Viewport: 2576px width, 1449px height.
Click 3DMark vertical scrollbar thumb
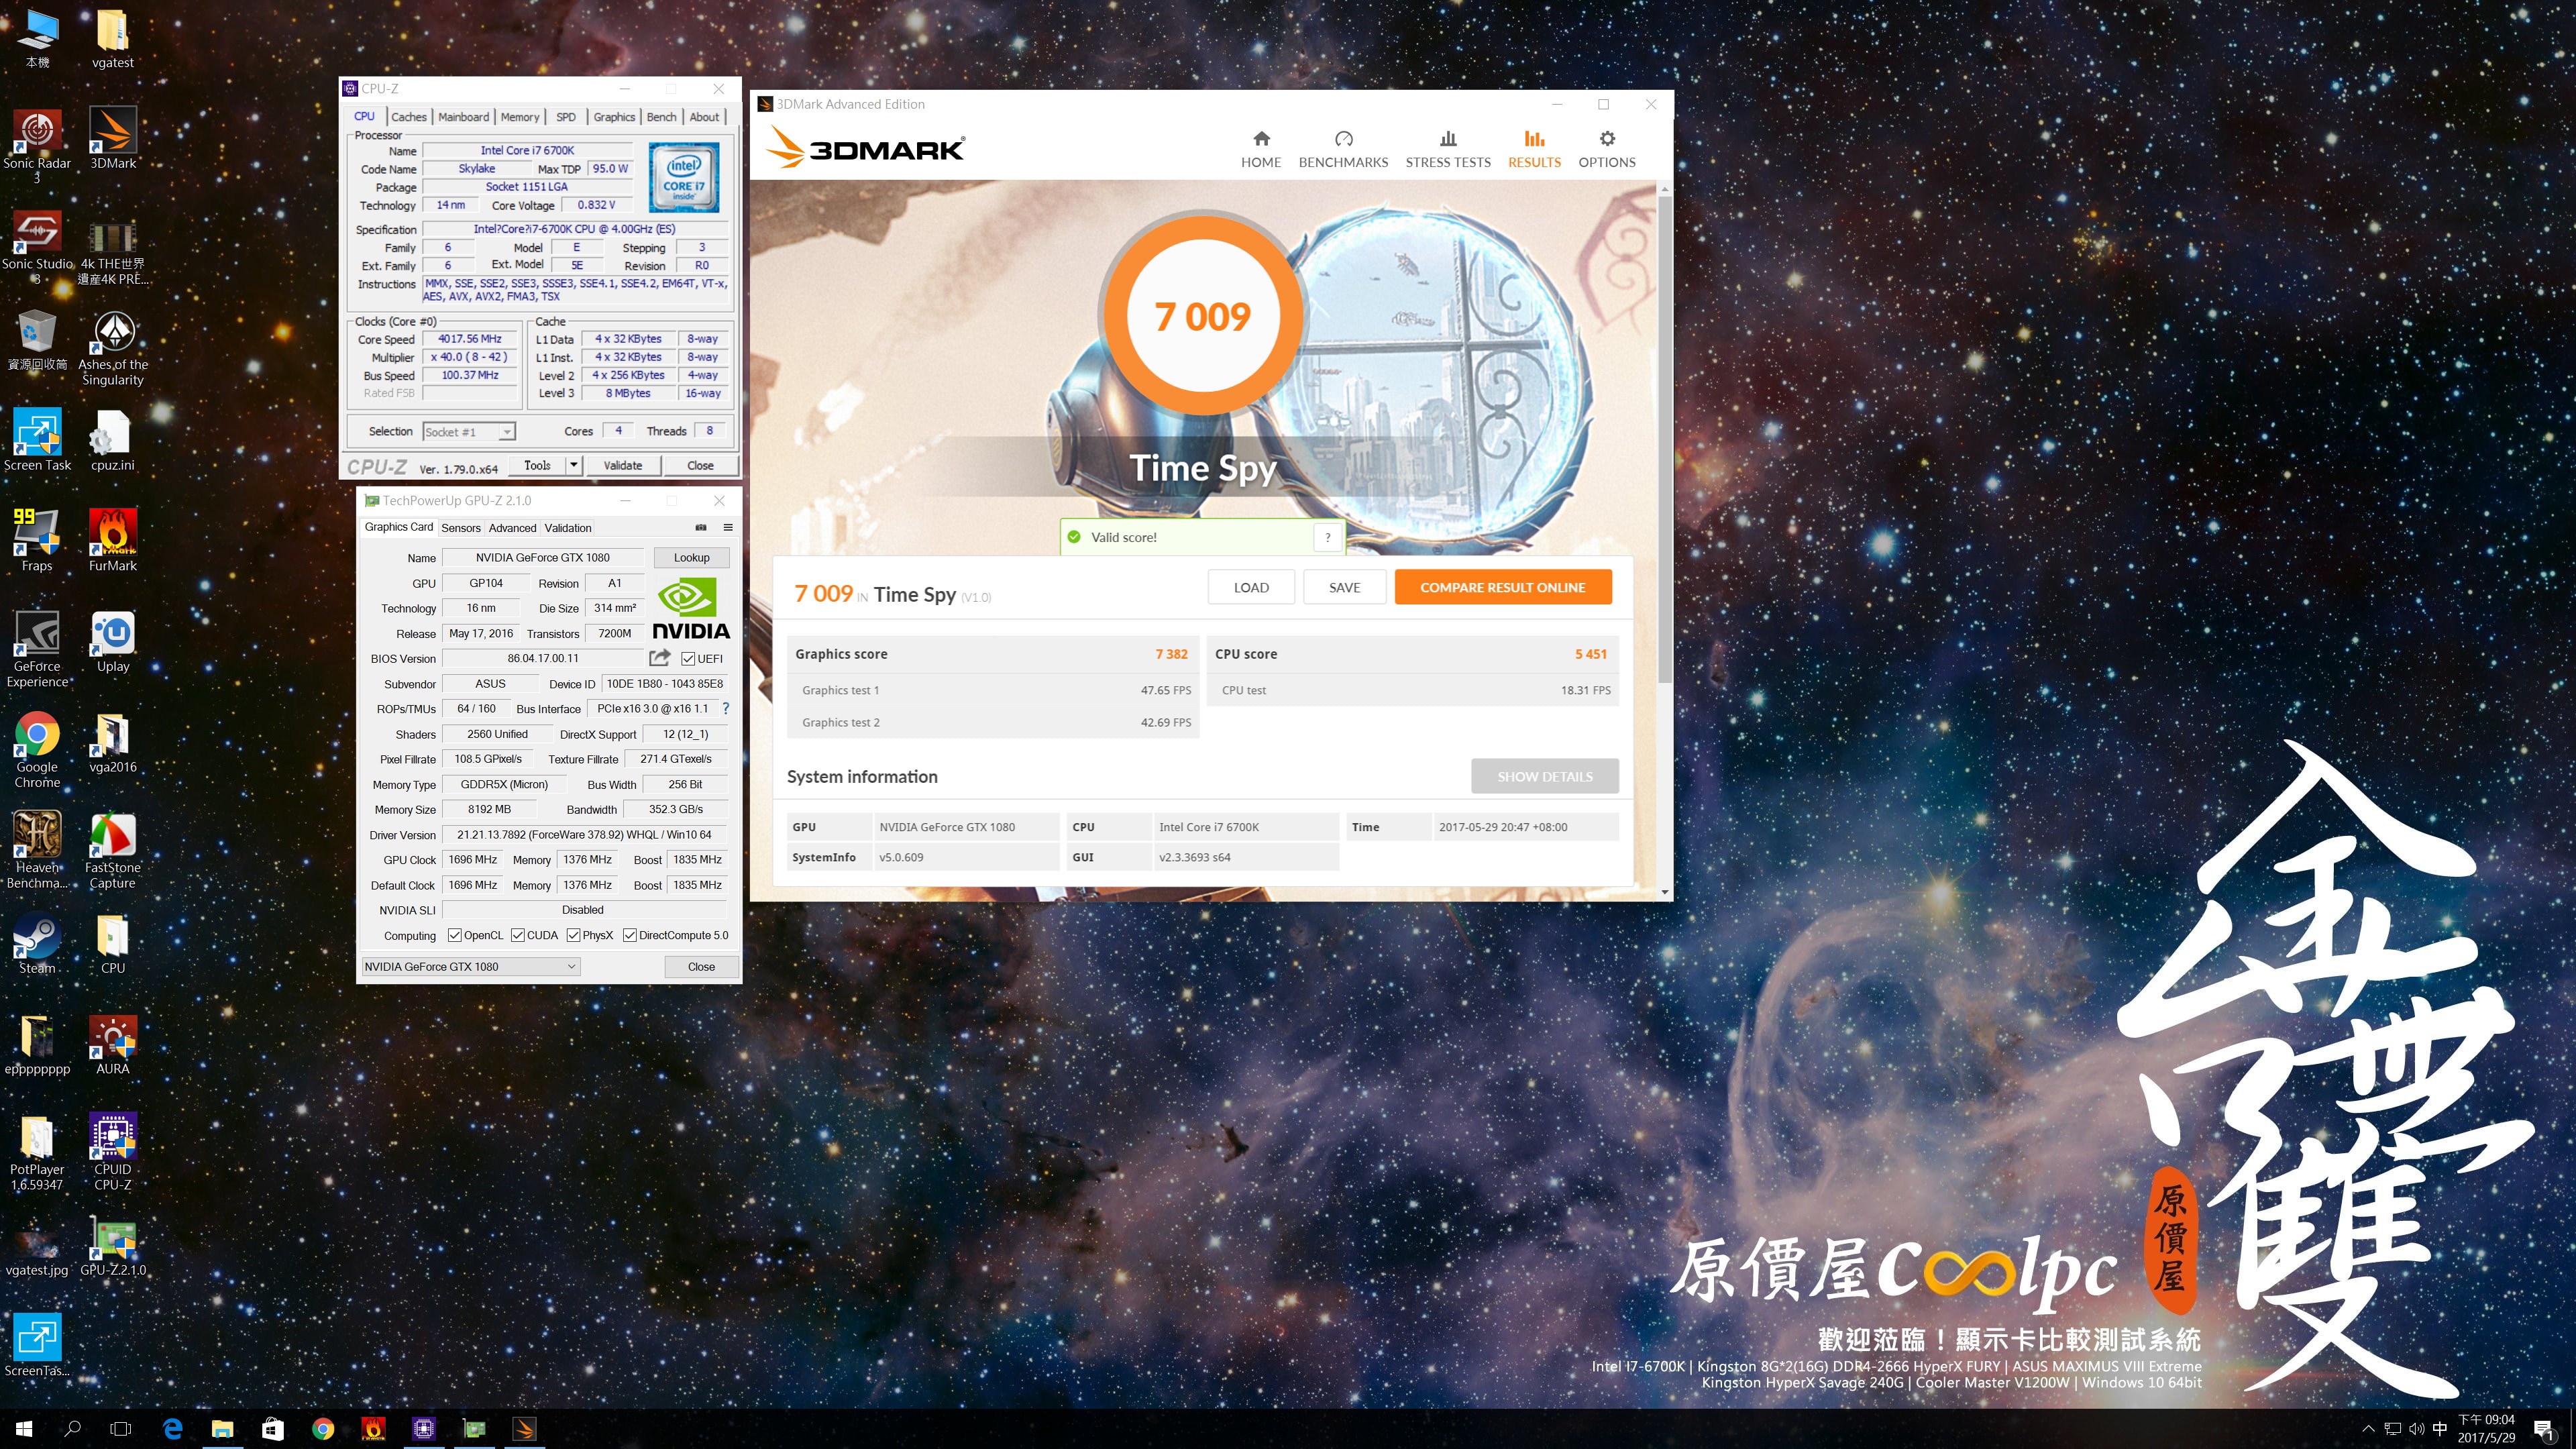[x=1665, y=439]
